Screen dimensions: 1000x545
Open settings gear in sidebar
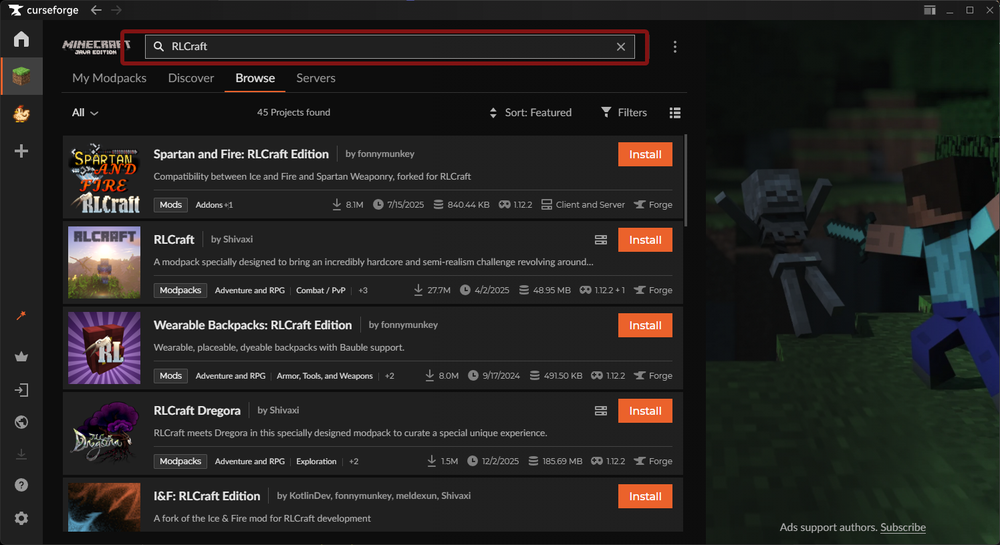21,518
